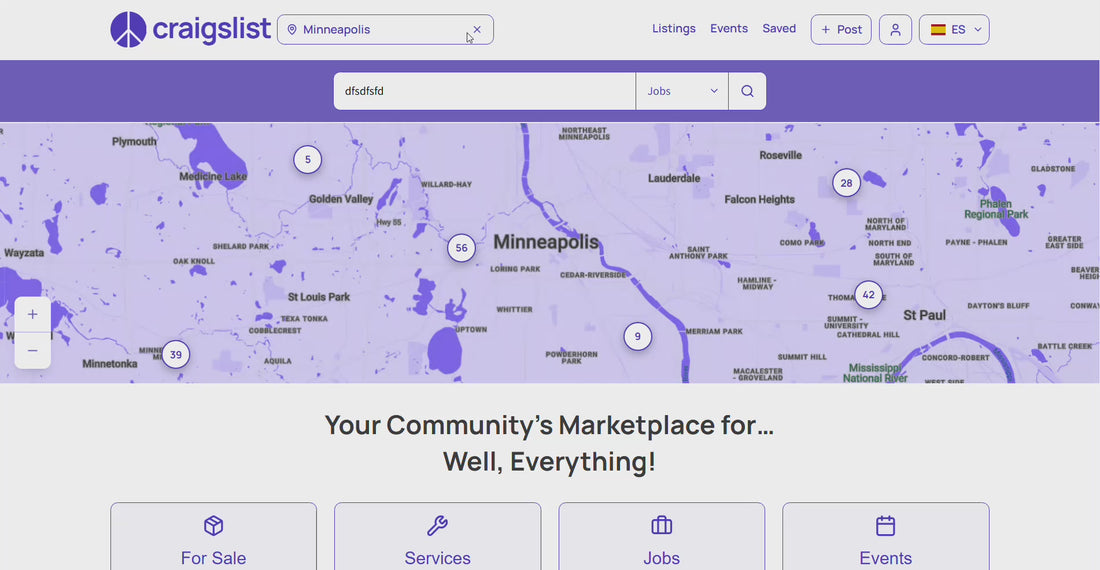Open the ES language selector dropdown

pos(954,29)
